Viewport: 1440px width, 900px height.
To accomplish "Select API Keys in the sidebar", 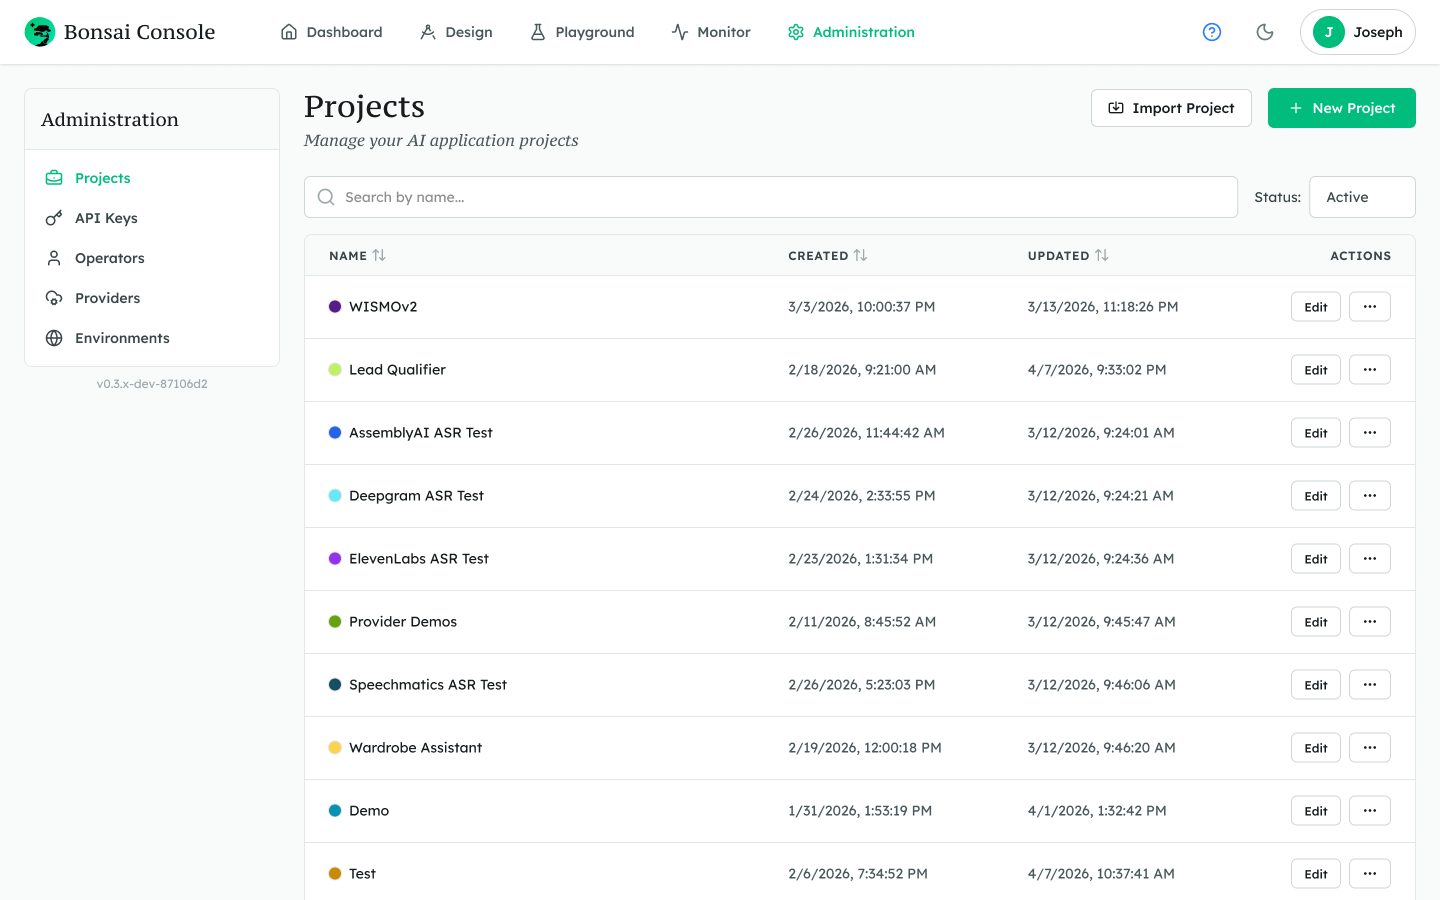I will coord(106,218).
